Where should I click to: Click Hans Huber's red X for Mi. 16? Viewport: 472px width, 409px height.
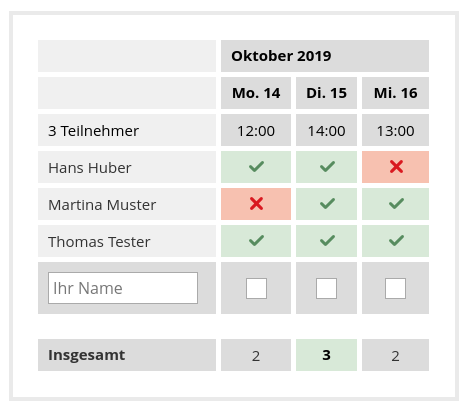[x=396, y=167]
